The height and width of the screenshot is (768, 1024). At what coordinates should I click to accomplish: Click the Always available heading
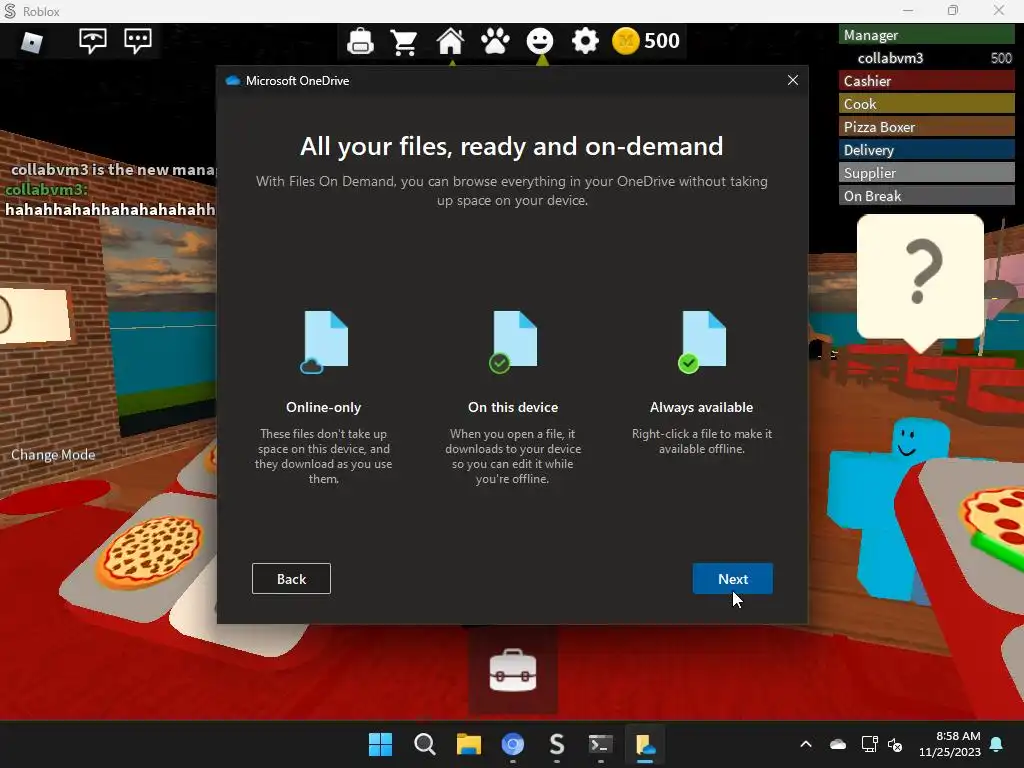click(701, 408)
